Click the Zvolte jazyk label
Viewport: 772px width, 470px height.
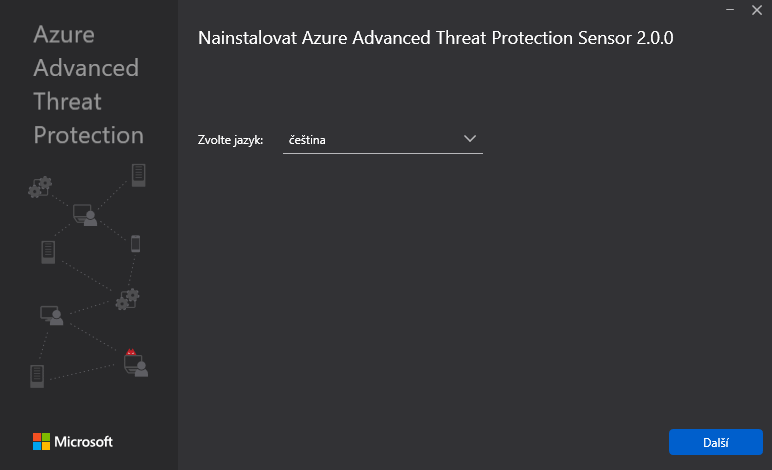230,140
